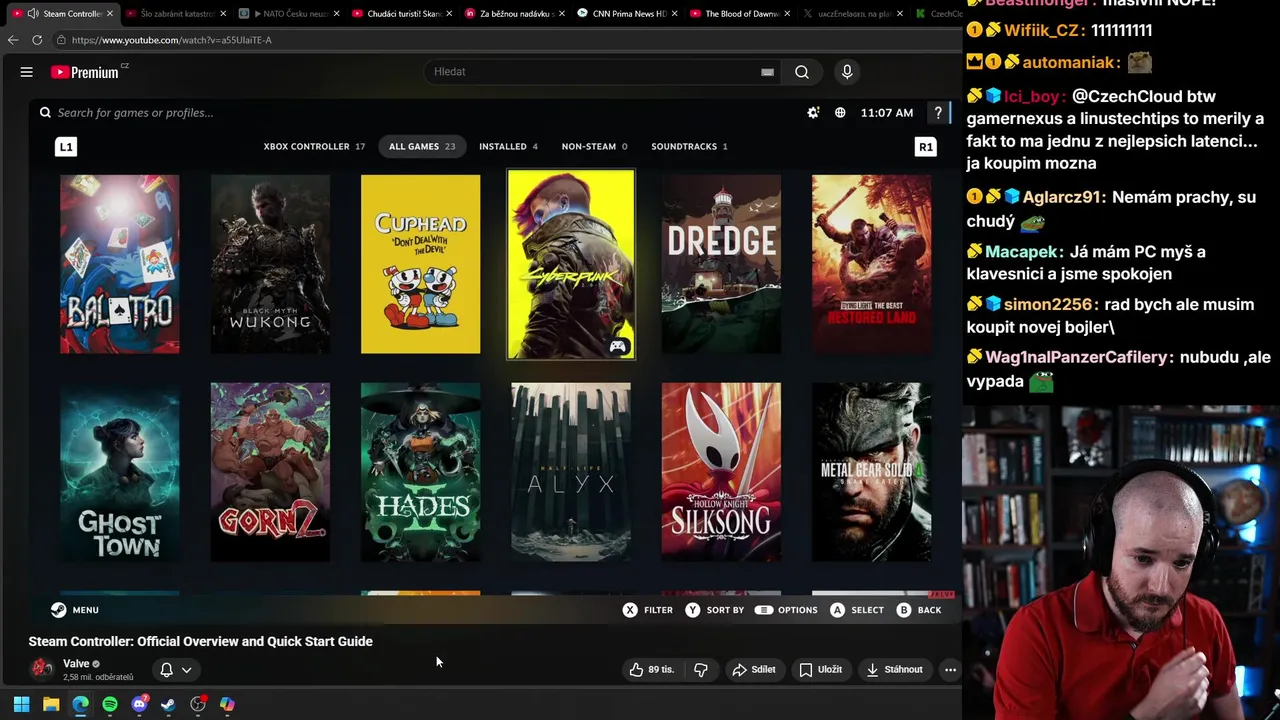Open Microsoft Edge from the taskbar
This screenshot has width=1280, height=720.
coord(80,704)
